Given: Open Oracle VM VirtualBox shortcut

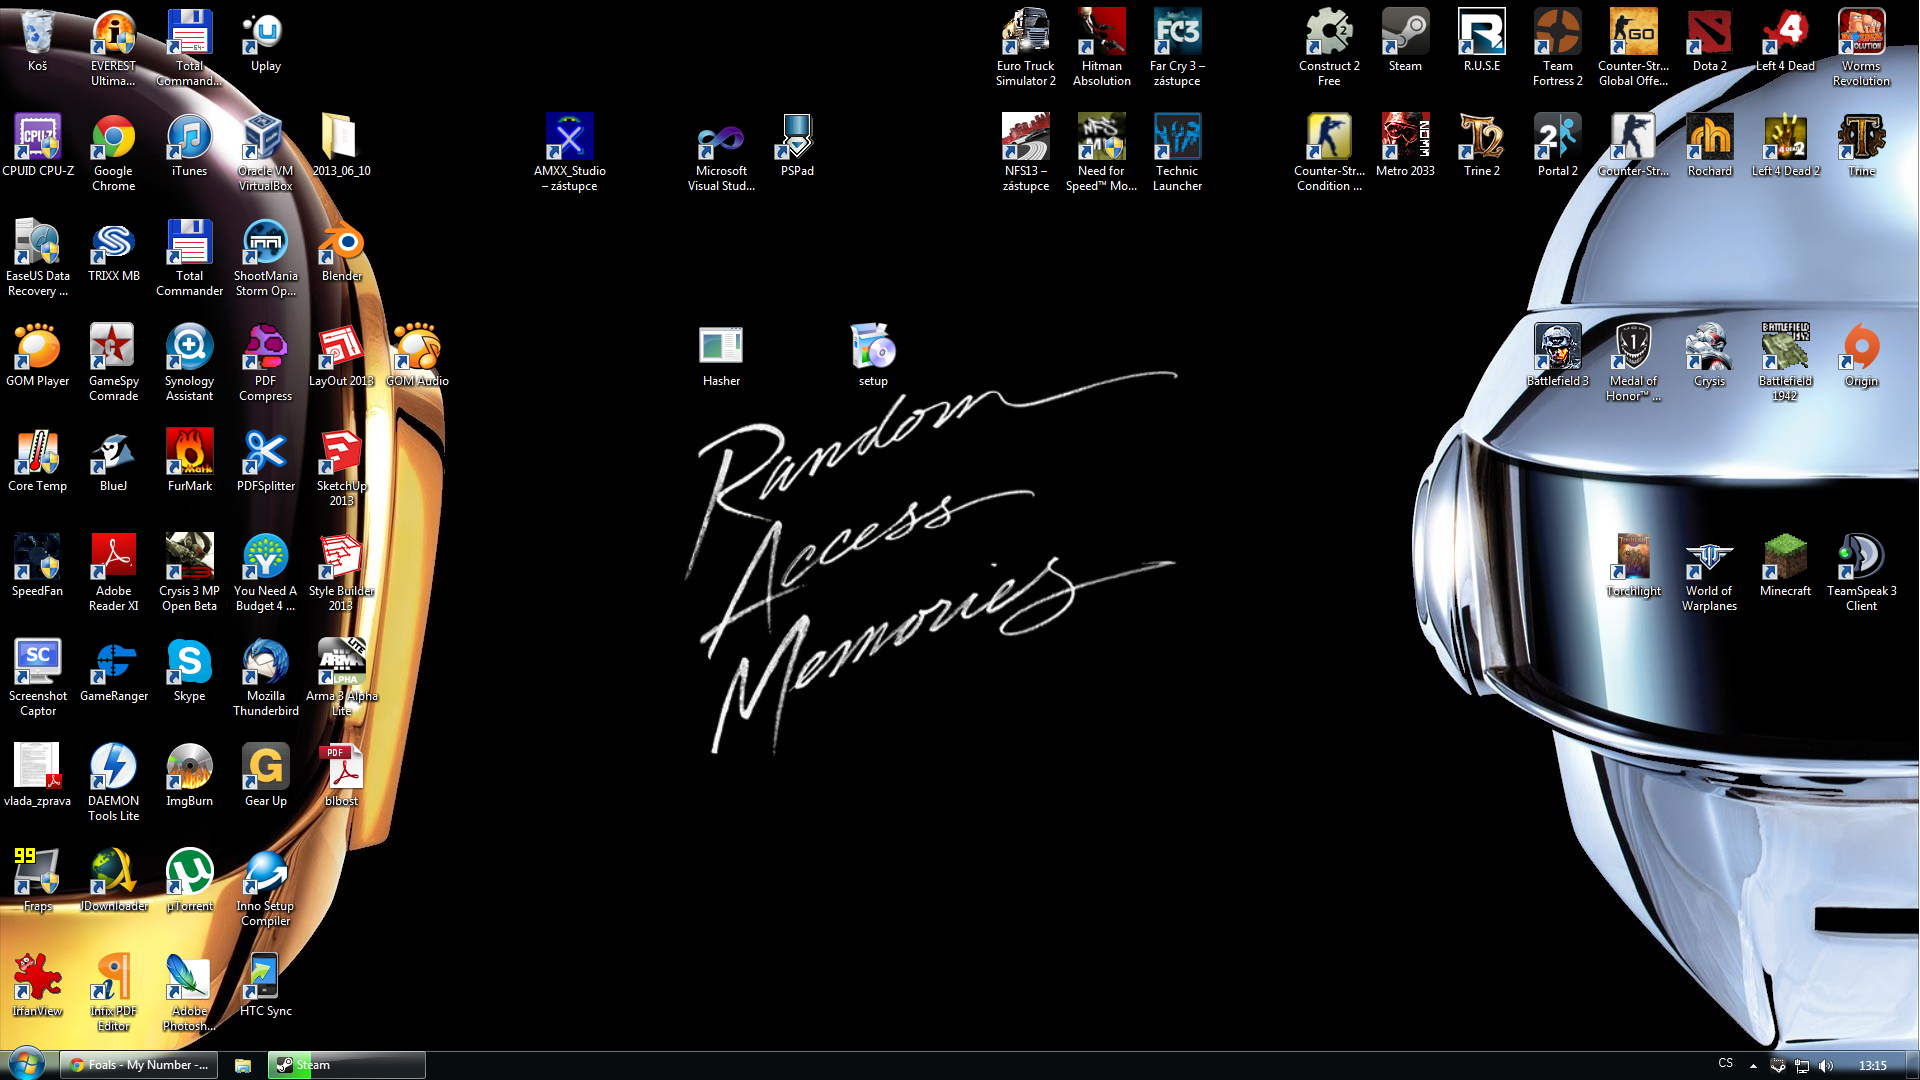Looking at the screenshot, I should click(x=265, y=153).
